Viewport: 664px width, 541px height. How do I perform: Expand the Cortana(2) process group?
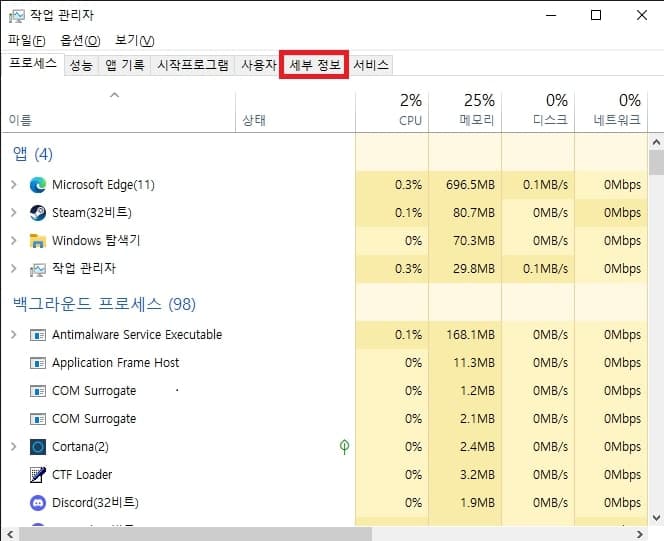pos(14,446)
